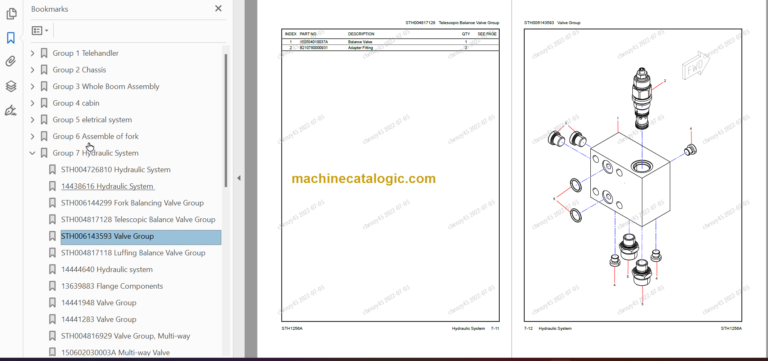Select Group 1 Telehandler bookmark
Image resolution: width=768 pixels, height=361 pixels.
(85, 53)
